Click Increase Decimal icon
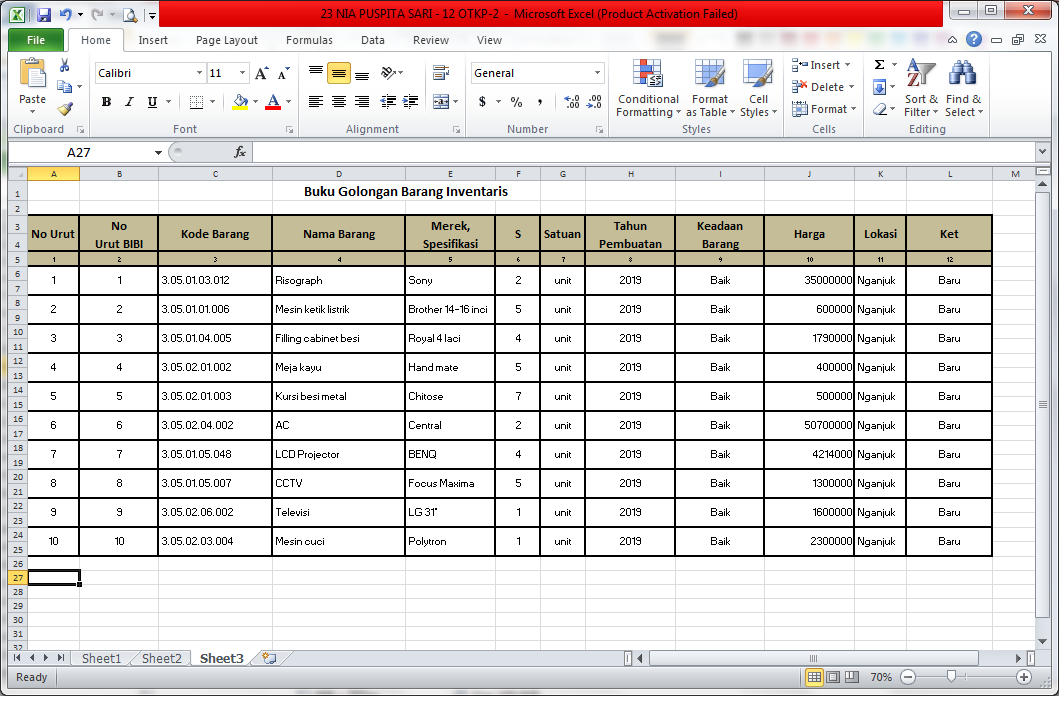This screenshot has height=707, width=1059. [x=571, y=102]
